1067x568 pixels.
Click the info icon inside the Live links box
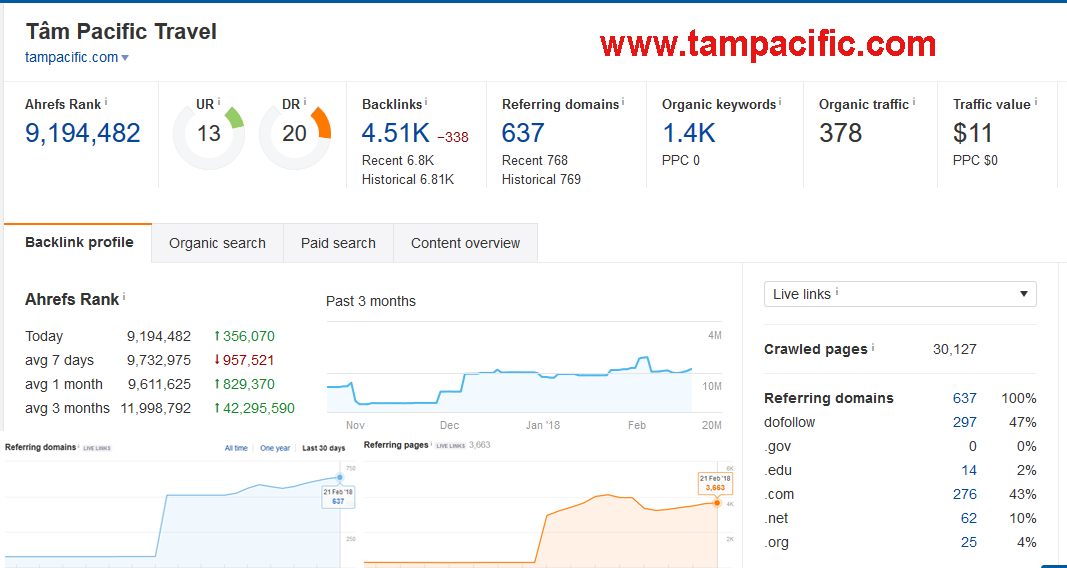837,292
